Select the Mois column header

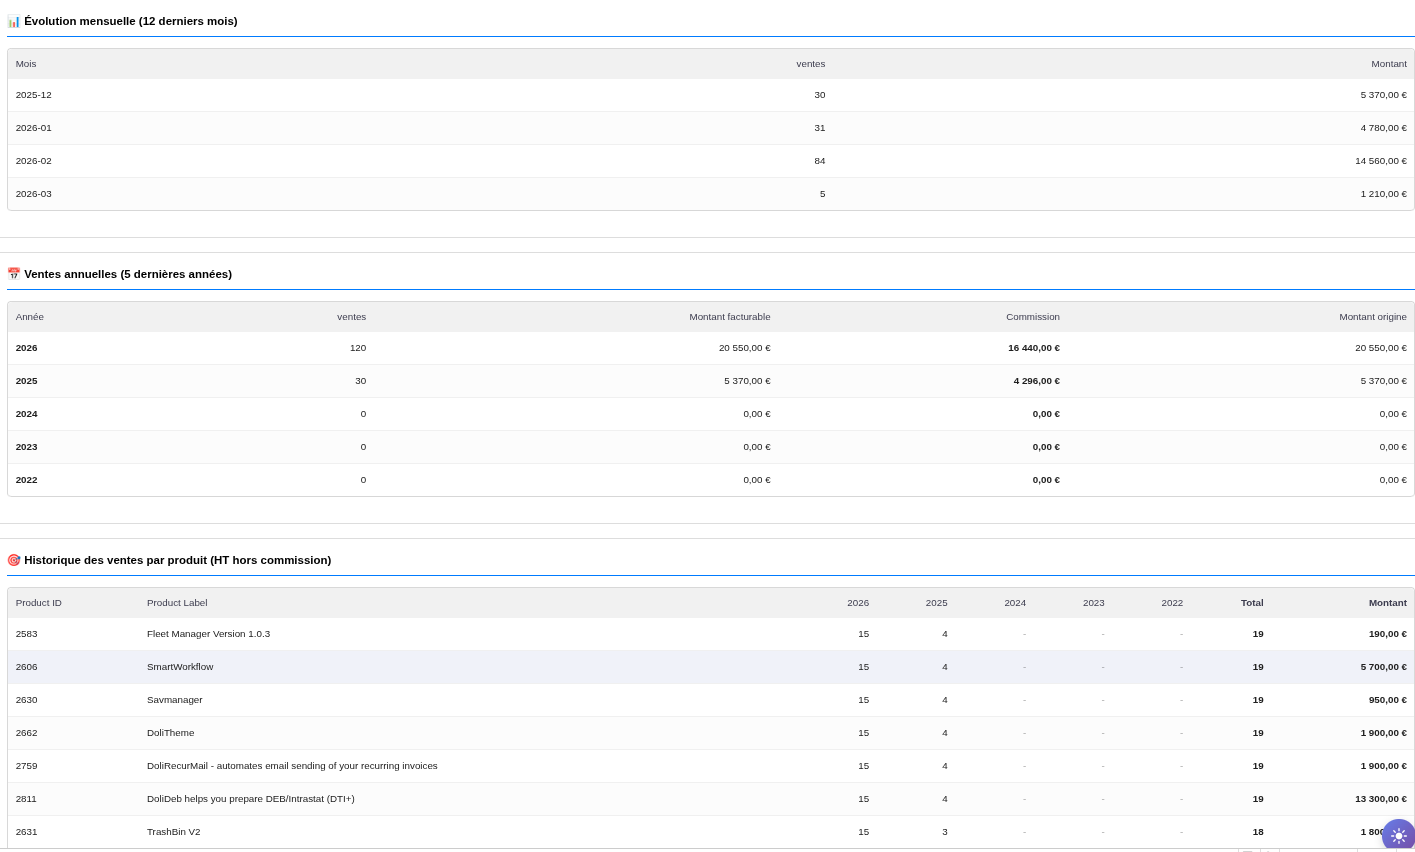(x=26, y=64)
